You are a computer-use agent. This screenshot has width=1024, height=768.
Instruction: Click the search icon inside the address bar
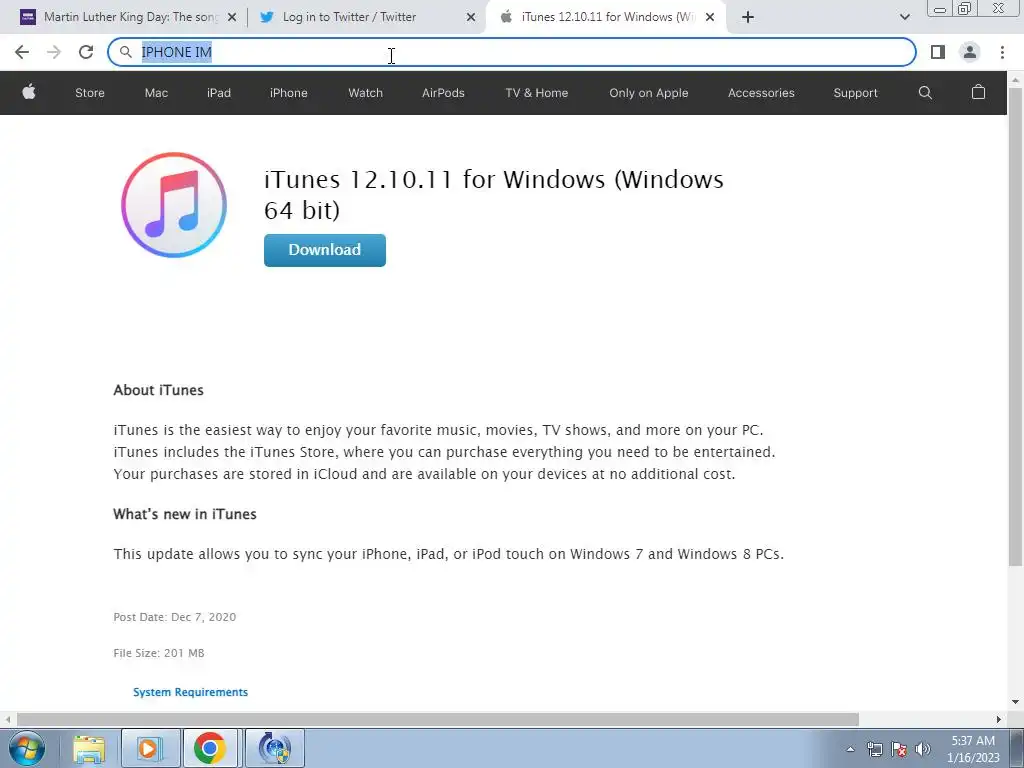(125, 52)
